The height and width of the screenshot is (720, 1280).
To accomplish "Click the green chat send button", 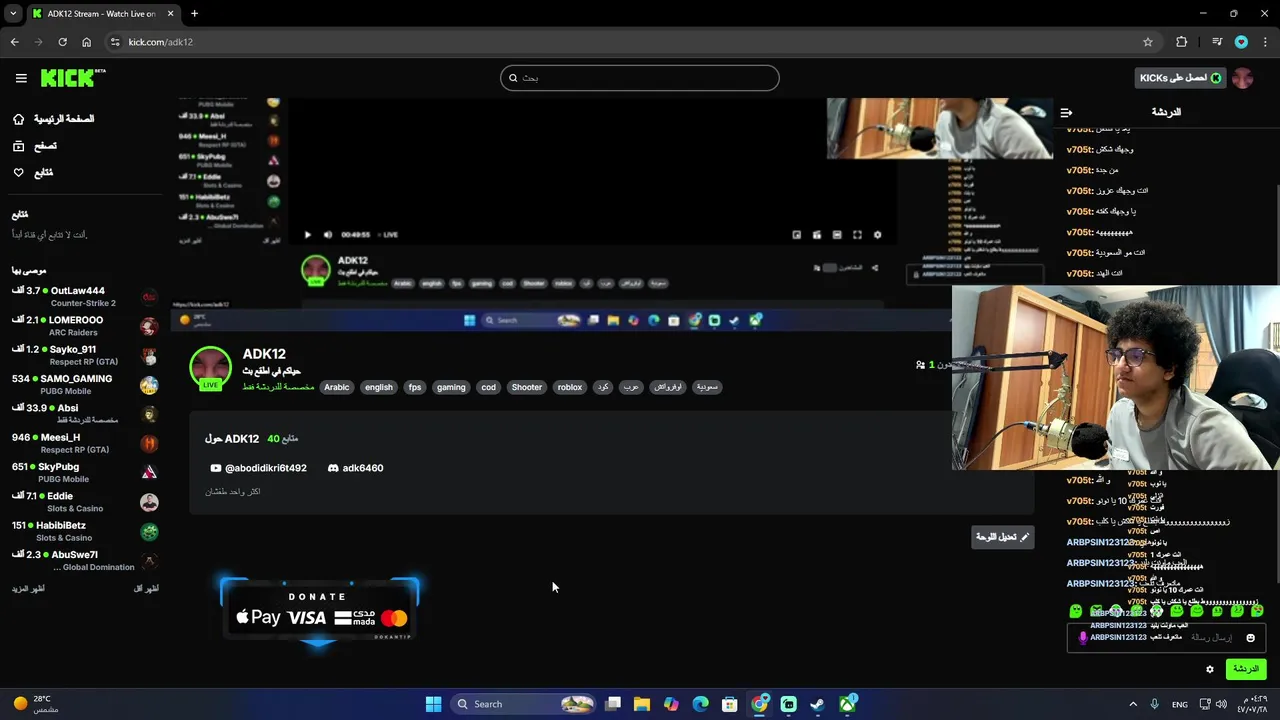I will coord(1245,669).
